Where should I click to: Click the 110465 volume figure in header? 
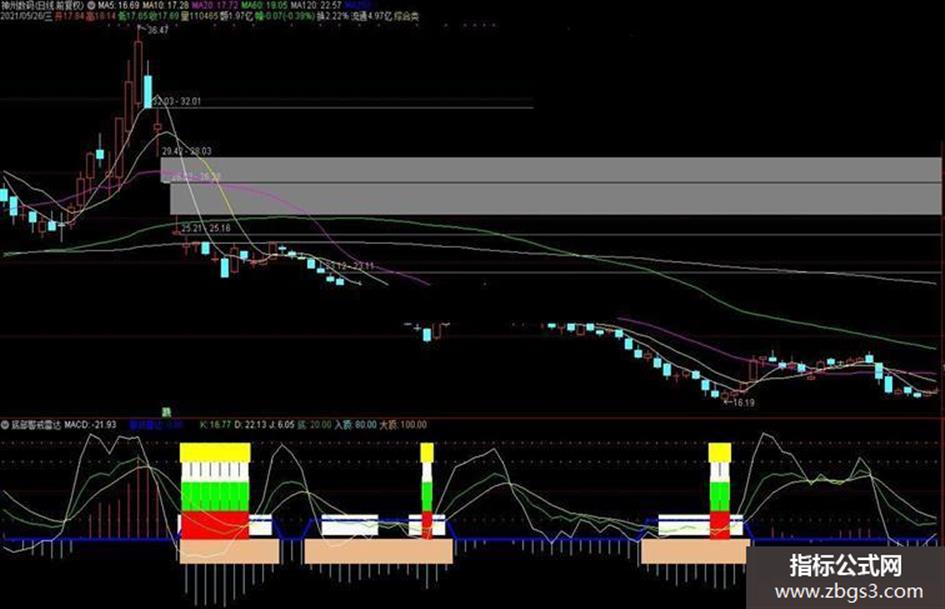click(202, 16)
